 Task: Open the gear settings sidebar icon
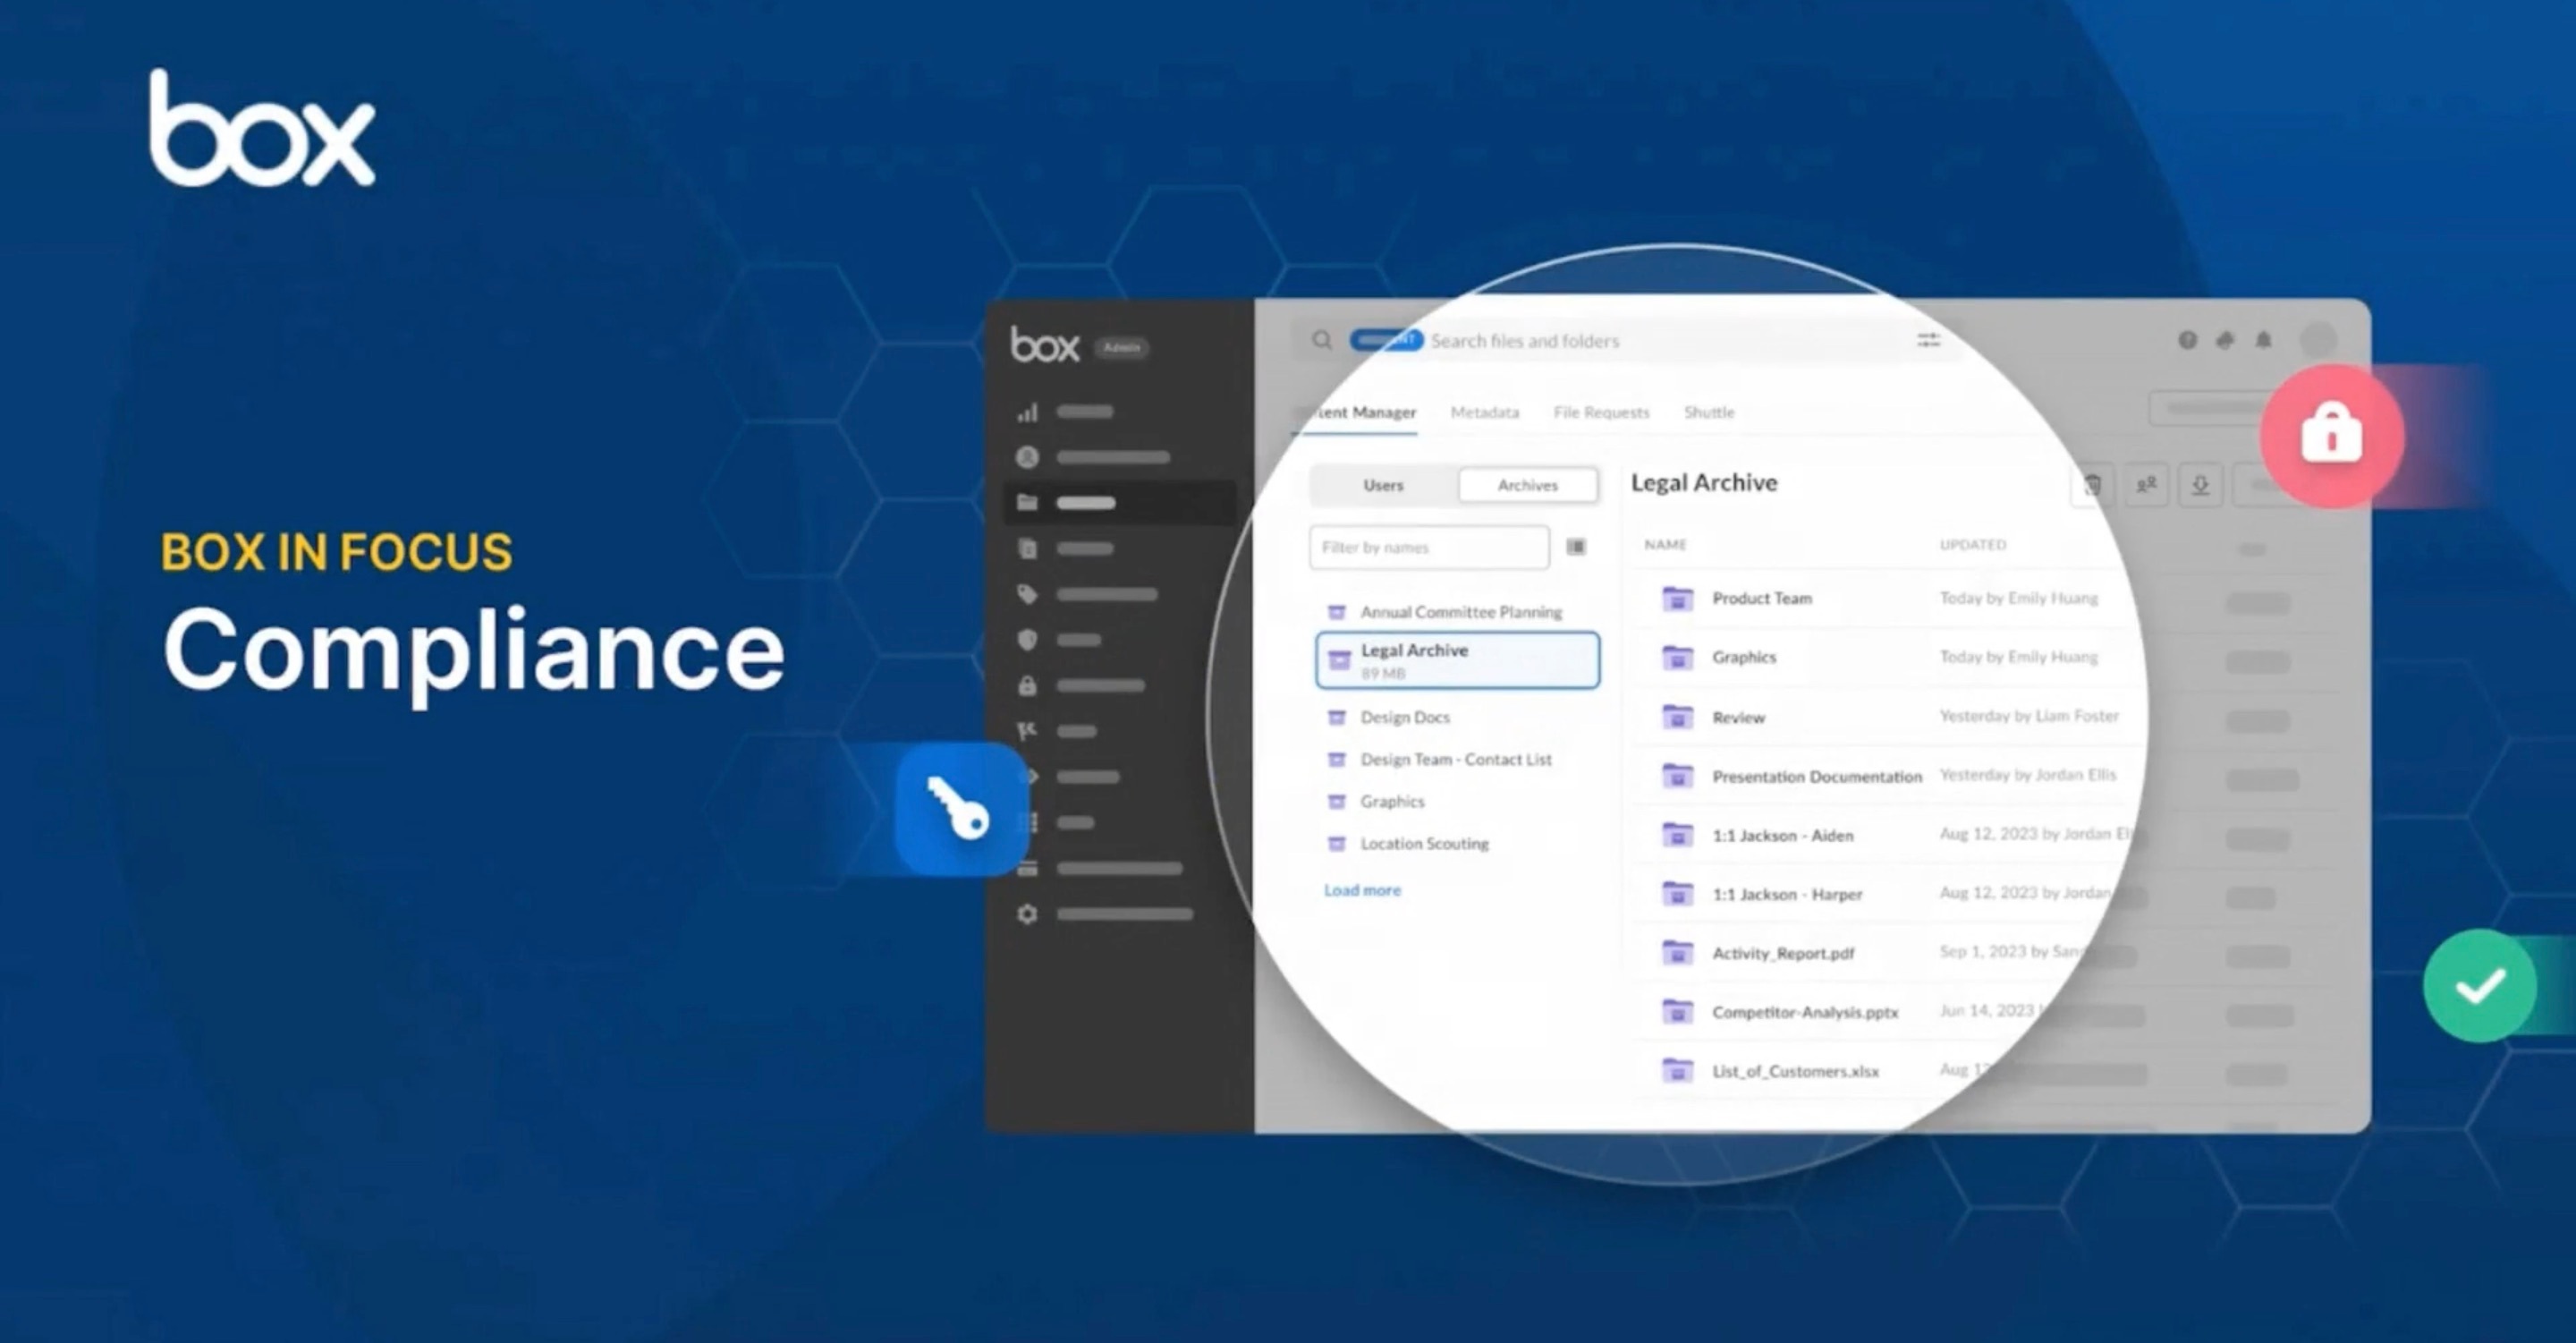pos(1027,914)
